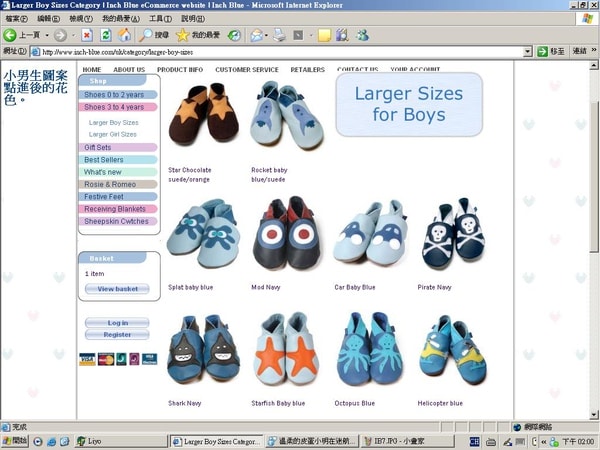Open Pirate Navy skull shoe thumbnail
This screenshot has width=600, height=450.
[x=453, y=233]
